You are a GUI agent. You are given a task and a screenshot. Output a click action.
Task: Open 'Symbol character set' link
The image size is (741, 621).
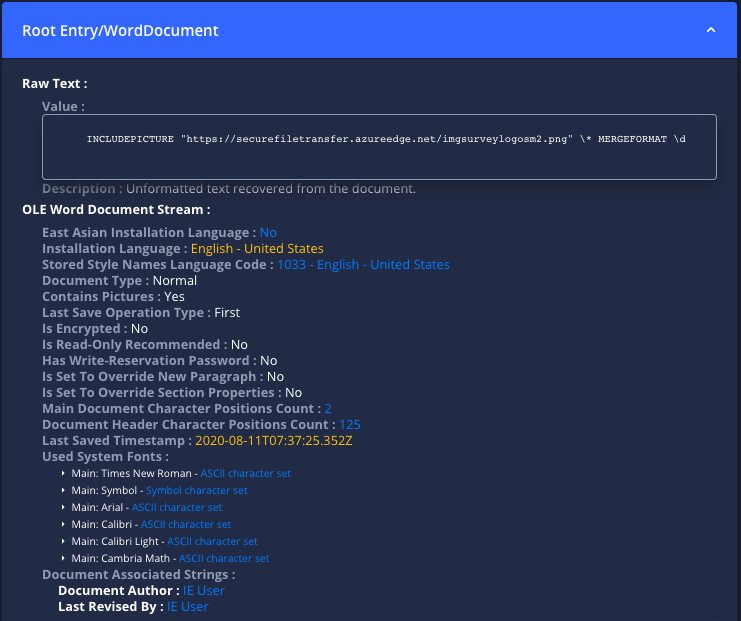(x=197, y=490)
